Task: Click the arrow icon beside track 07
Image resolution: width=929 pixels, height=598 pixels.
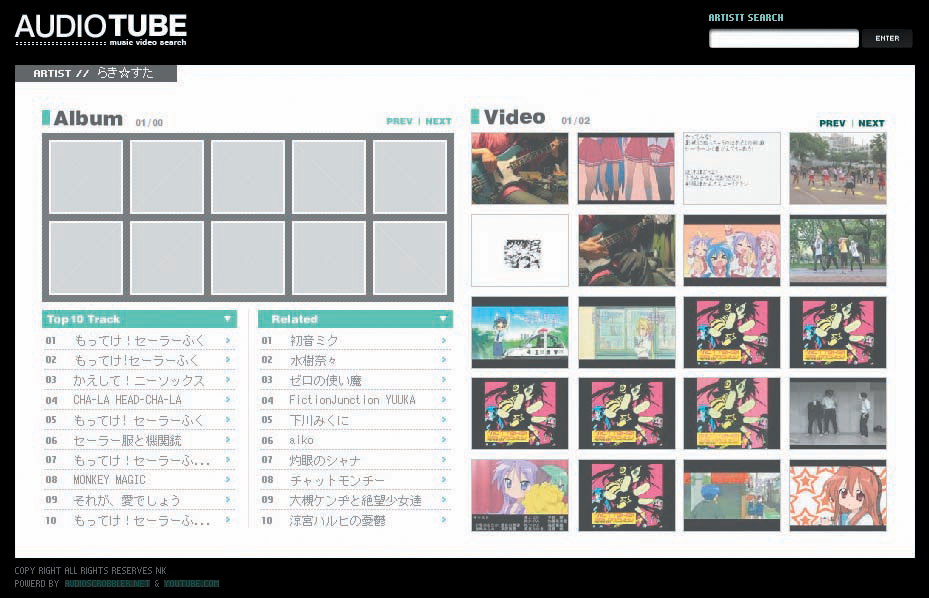Action: point(228,460)
